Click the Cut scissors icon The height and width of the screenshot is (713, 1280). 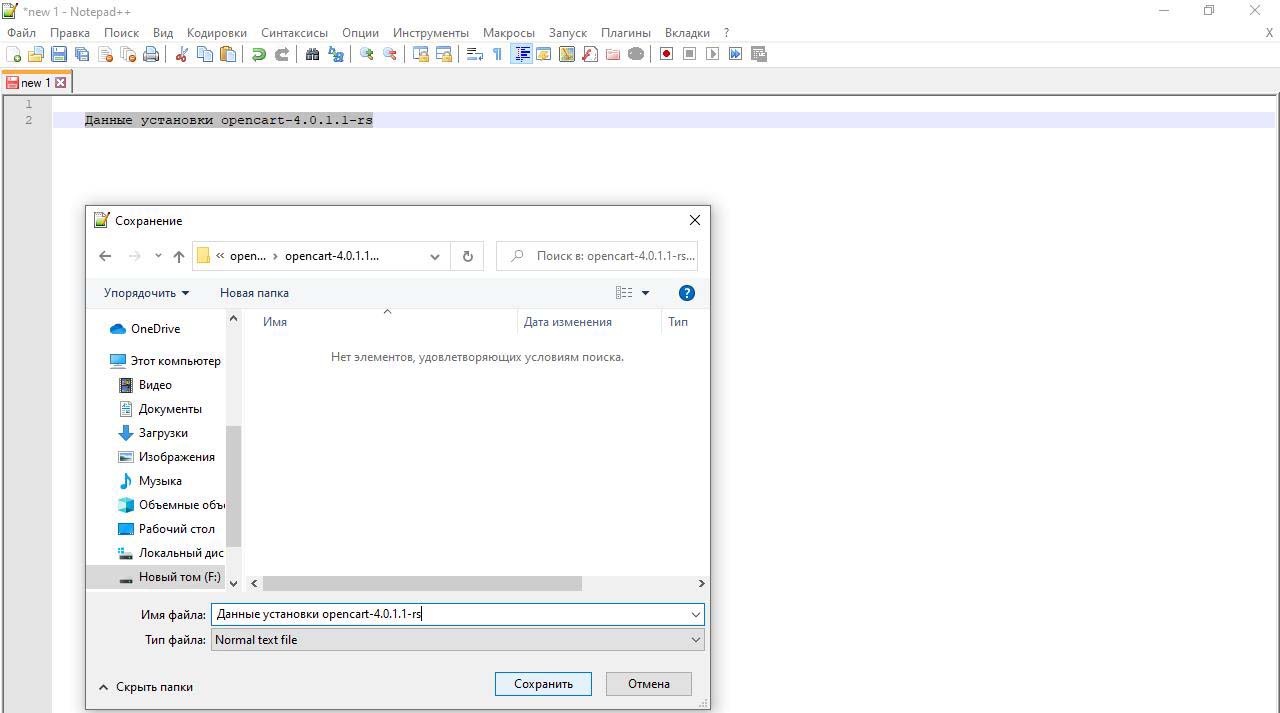[x=182, y=54]
